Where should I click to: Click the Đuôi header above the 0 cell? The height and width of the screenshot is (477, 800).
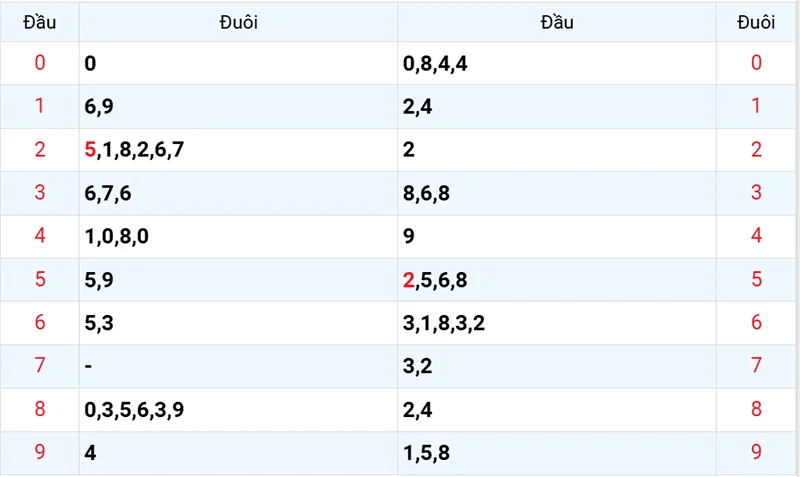coord(238,22)
